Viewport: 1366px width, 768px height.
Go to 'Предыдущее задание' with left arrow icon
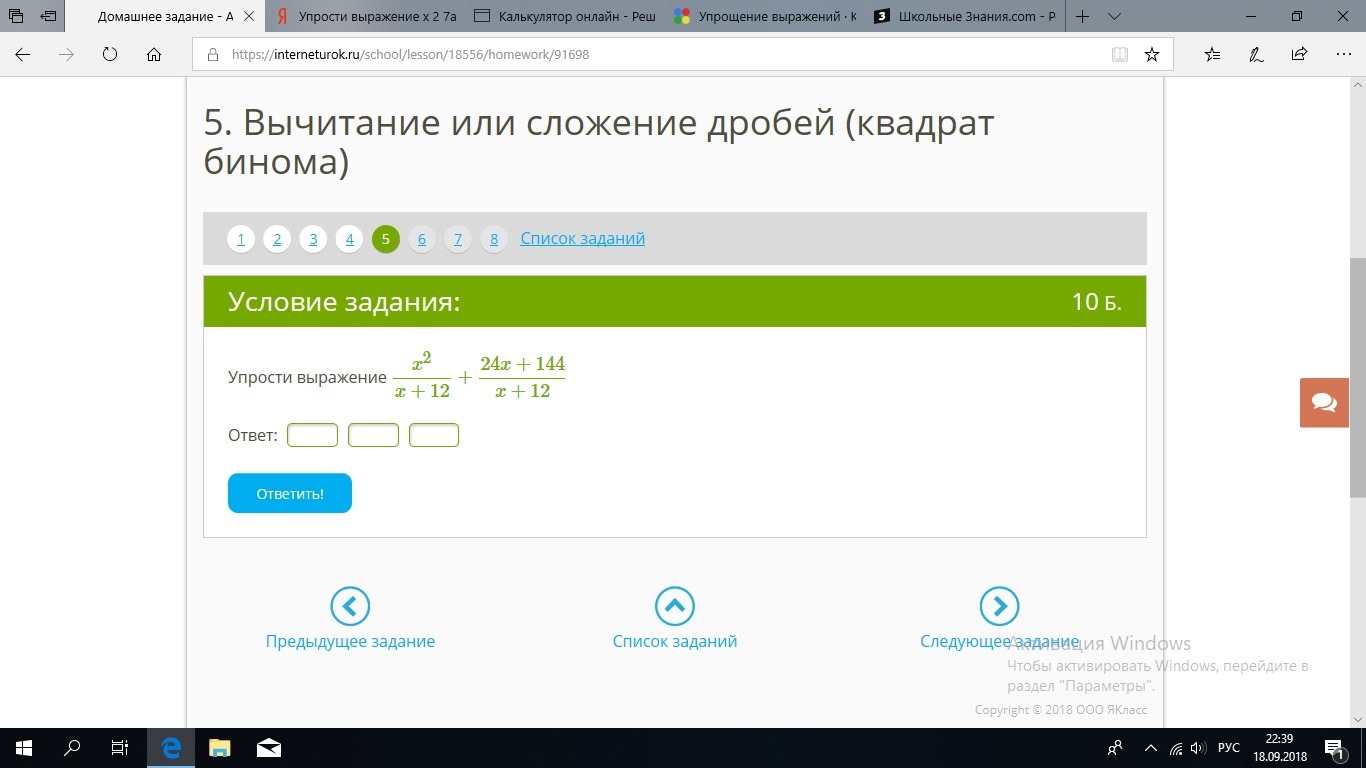click(350, 606)
